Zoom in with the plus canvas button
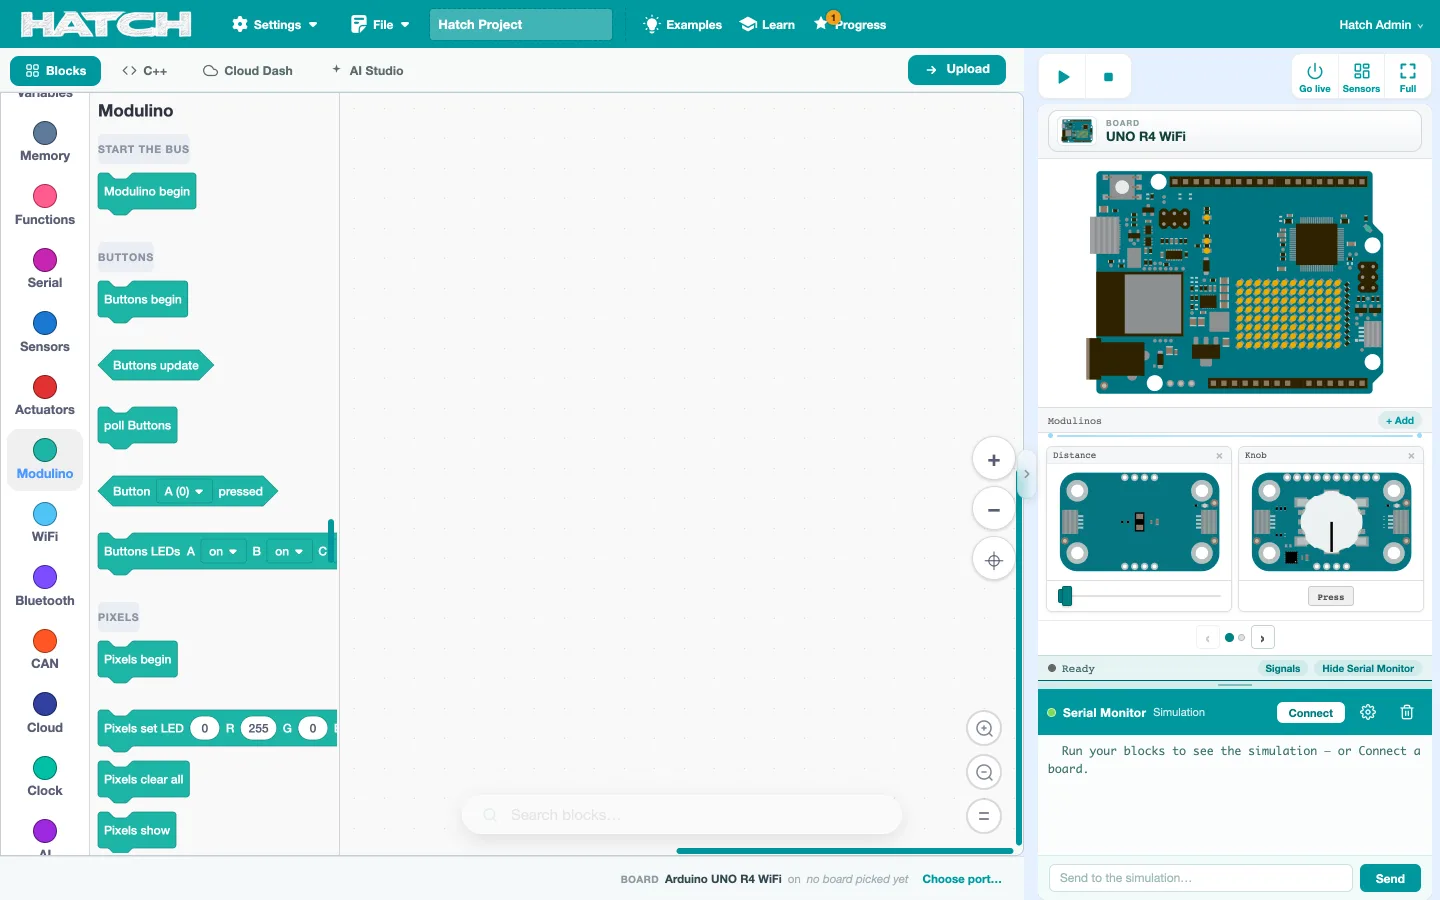The height and width of the screenshot is (900, 1440). pyautogui.click(x=994, y=460)
